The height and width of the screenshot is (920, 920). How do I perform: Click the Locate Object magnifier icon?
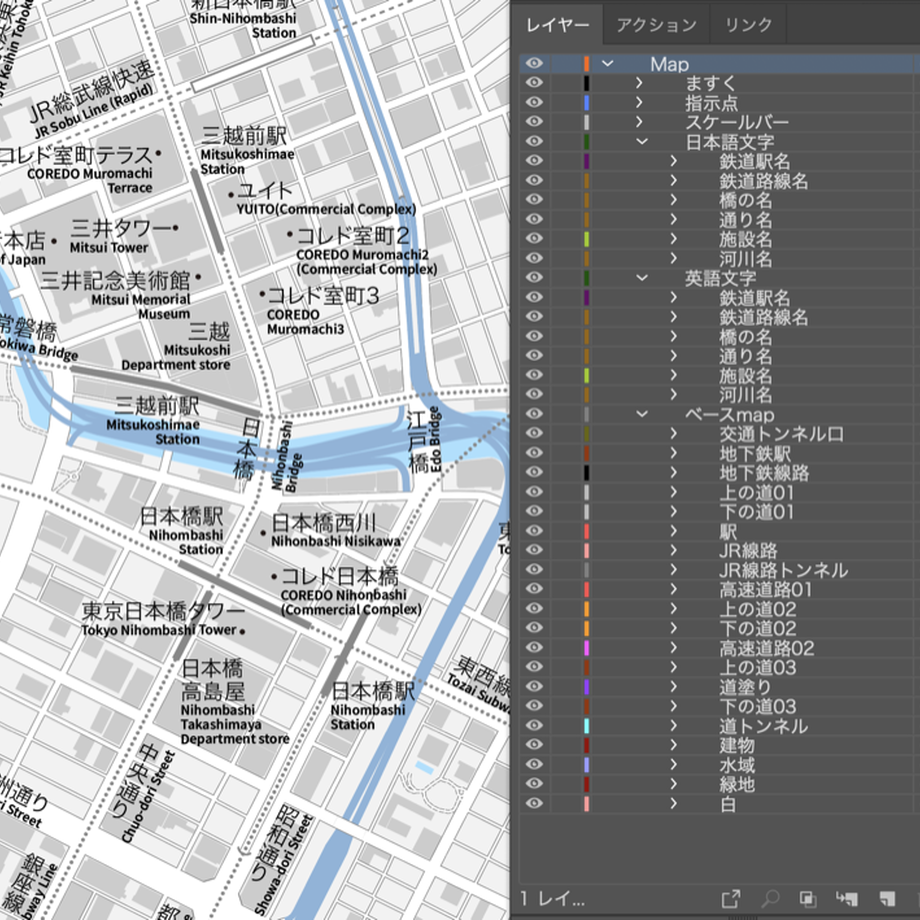pyautogui.click(x=770, y=898)
